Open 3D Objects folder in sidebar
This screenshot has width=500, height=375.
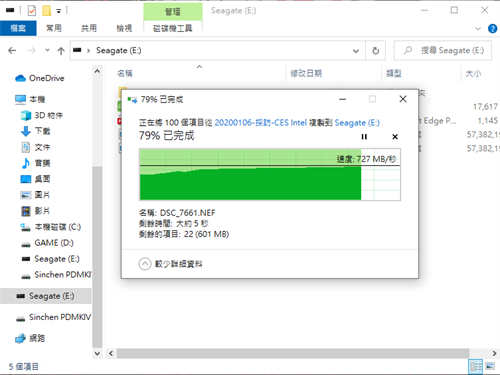pyautogui.click(x=42, y=115)
